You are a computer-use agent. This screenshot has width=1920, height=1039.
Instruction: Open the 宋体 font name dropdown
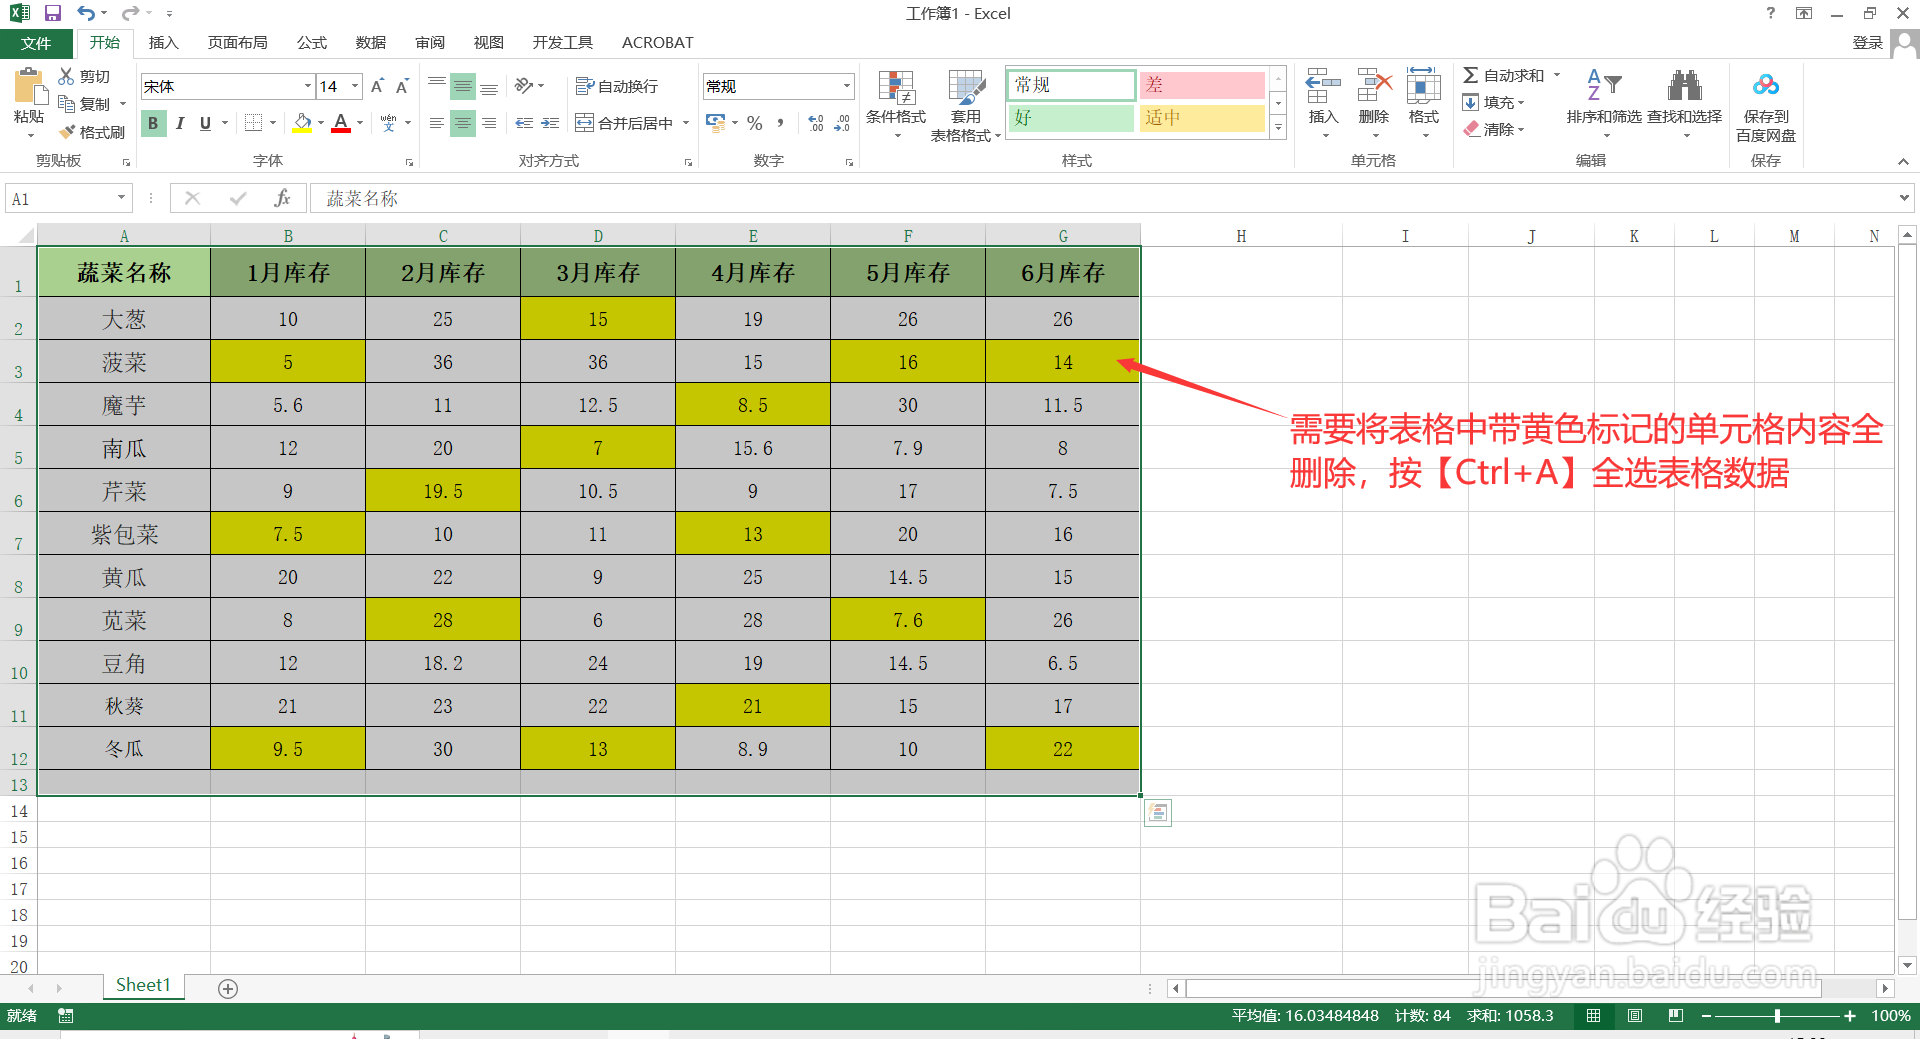[x=306, y=86]
